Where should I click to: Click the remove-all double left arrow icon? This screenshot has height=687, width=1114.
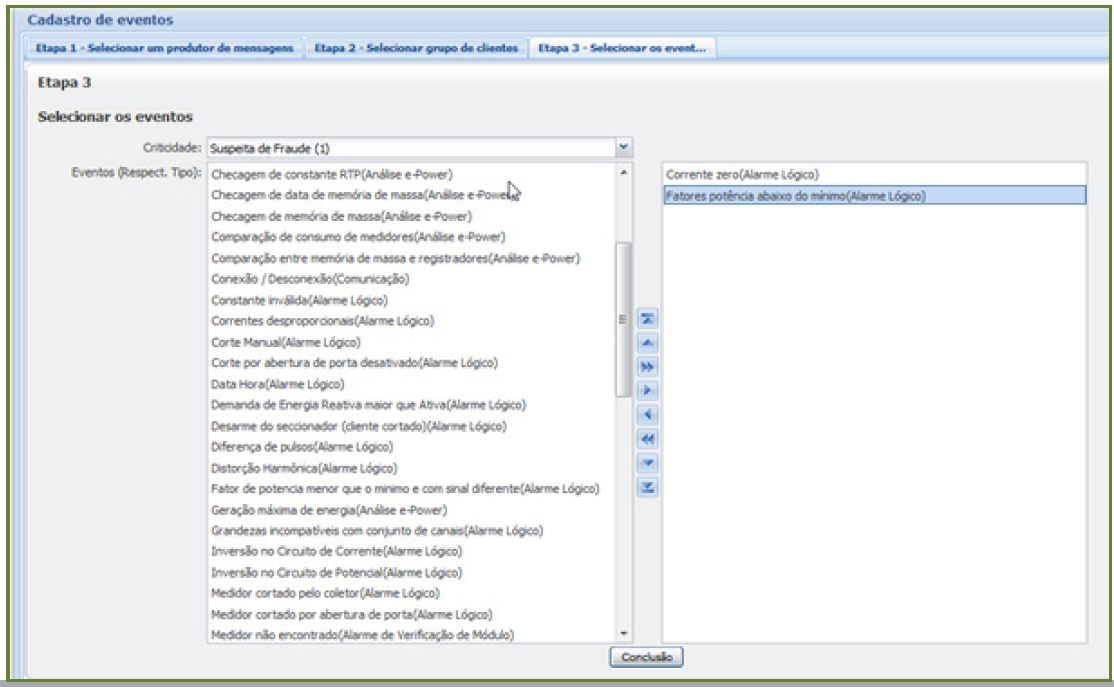(x=647, y=439)
